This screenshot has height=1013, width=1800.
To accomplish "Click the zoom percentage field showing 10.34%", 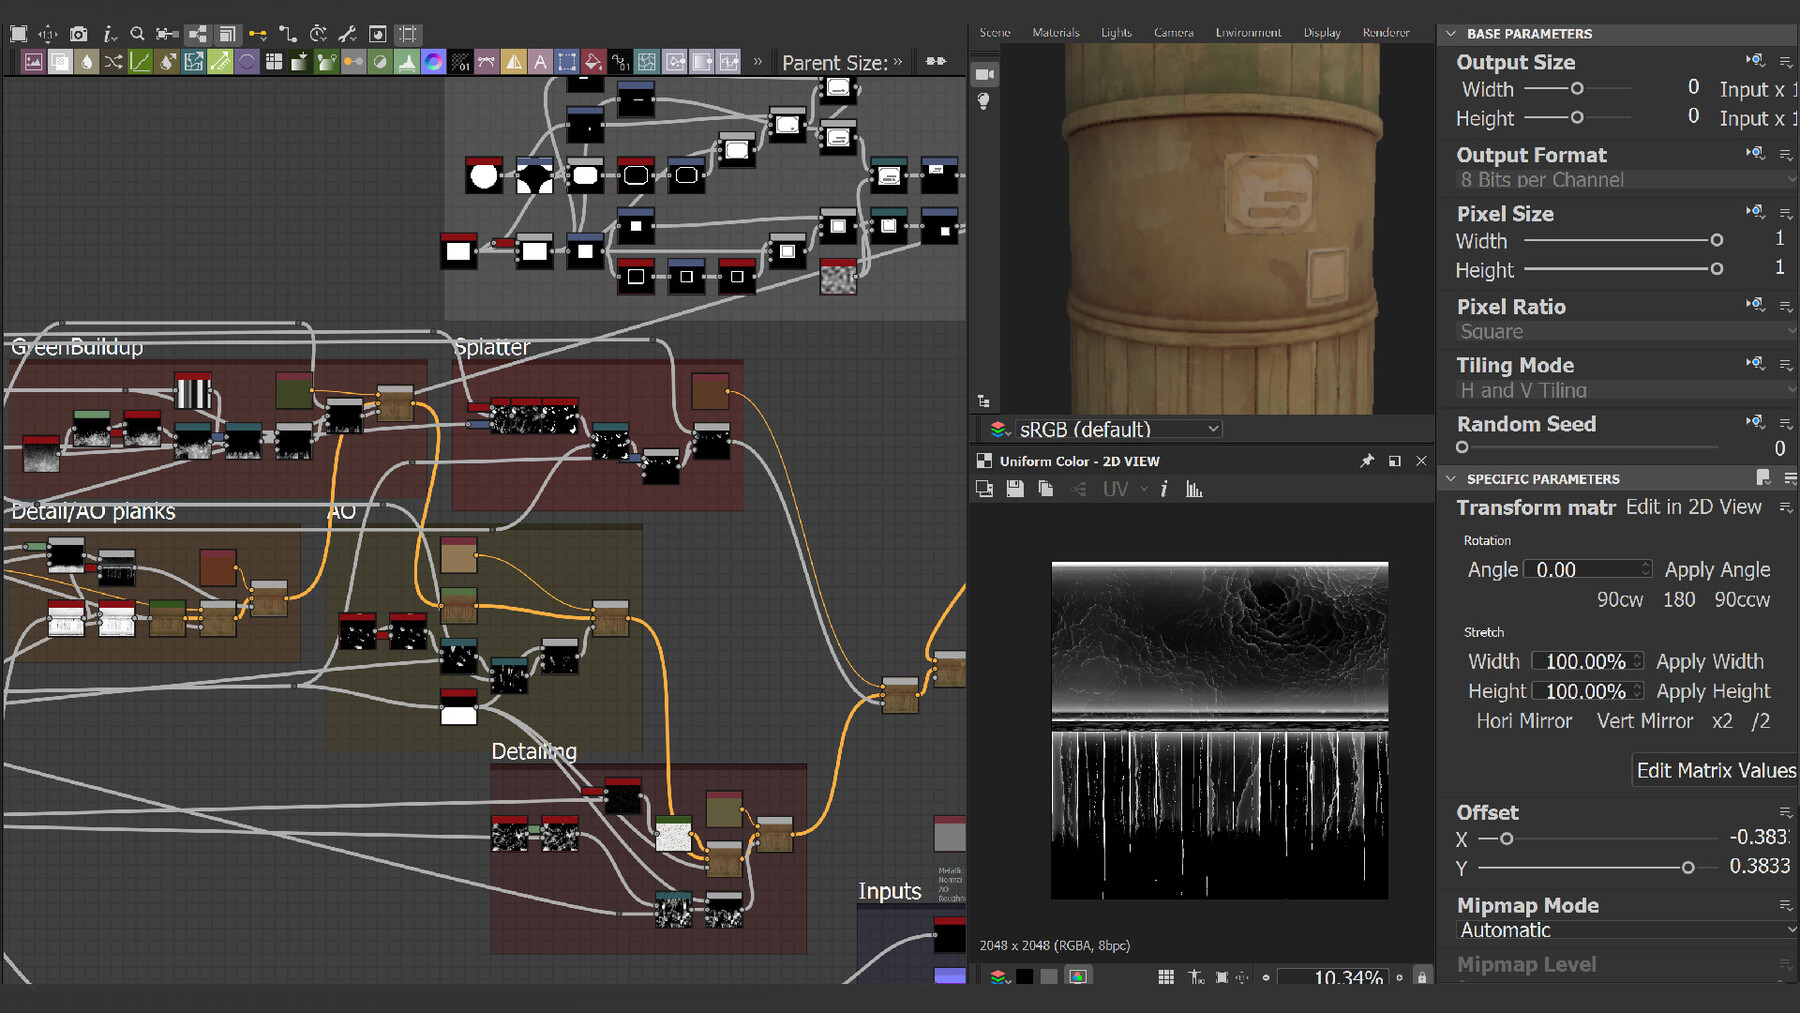I will tap(1333, 977).
